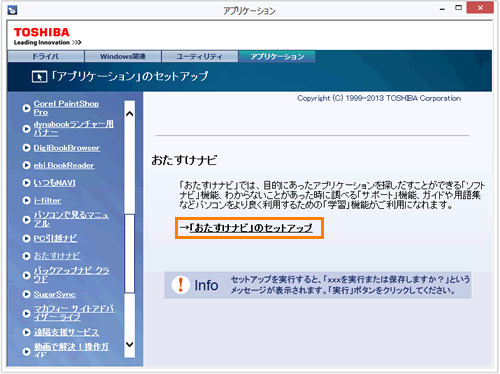This screenshot has height=374, width=500.
Task: Choose i-filter in the sidebar
Action: pyautogui.click(x=47, y=200)
